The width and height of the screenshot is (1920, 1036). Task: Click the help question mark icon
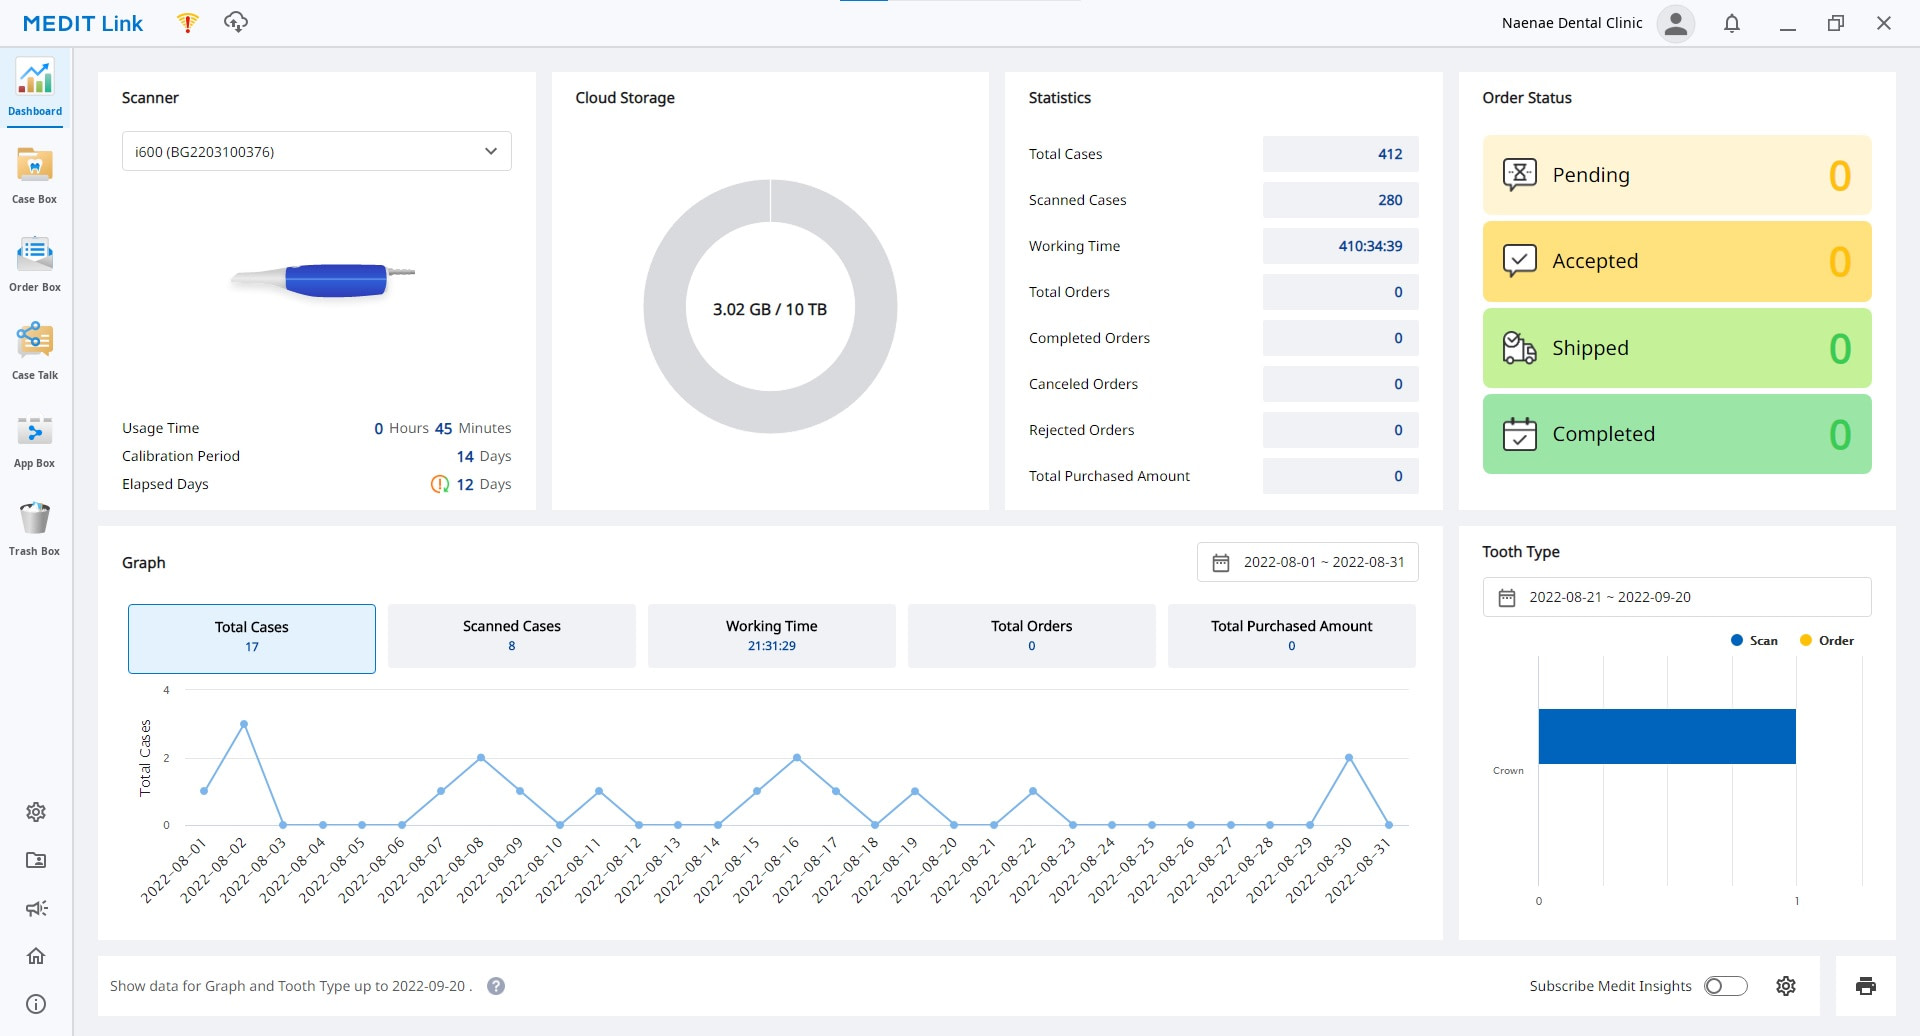(x=496, y=986)
